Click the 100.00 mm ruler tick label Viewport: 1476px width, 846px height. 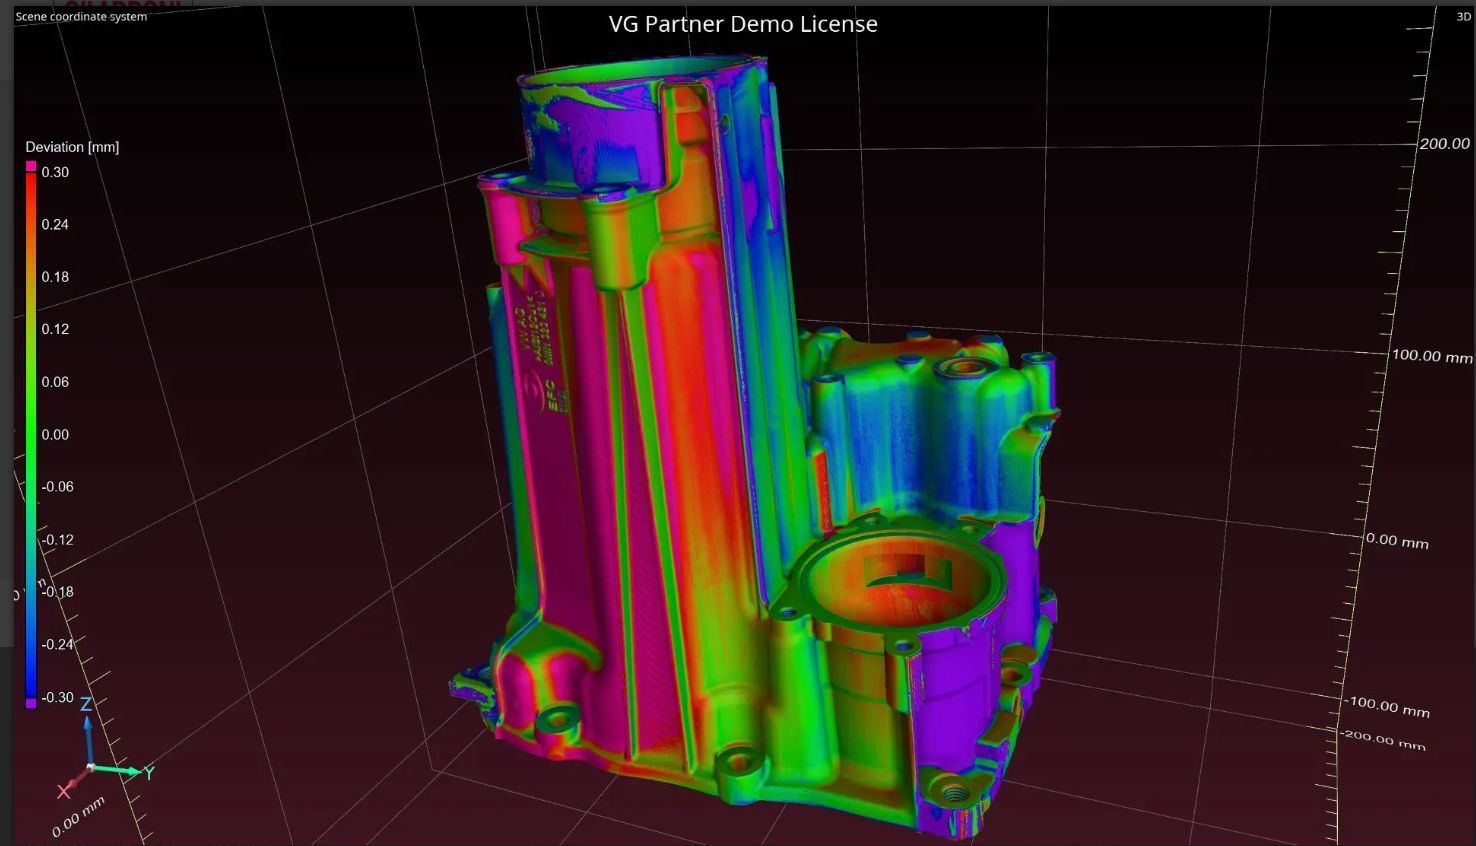[1431, 356]
